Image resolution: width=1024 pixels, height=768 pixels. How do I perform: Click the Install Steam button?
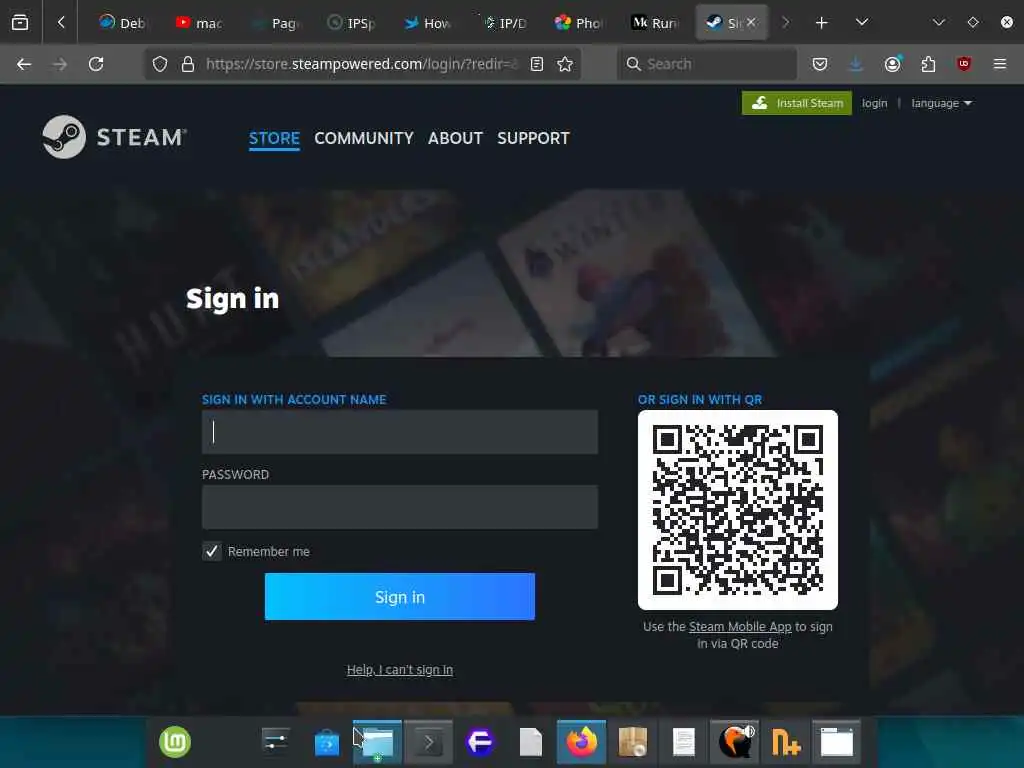click(797, 103)
